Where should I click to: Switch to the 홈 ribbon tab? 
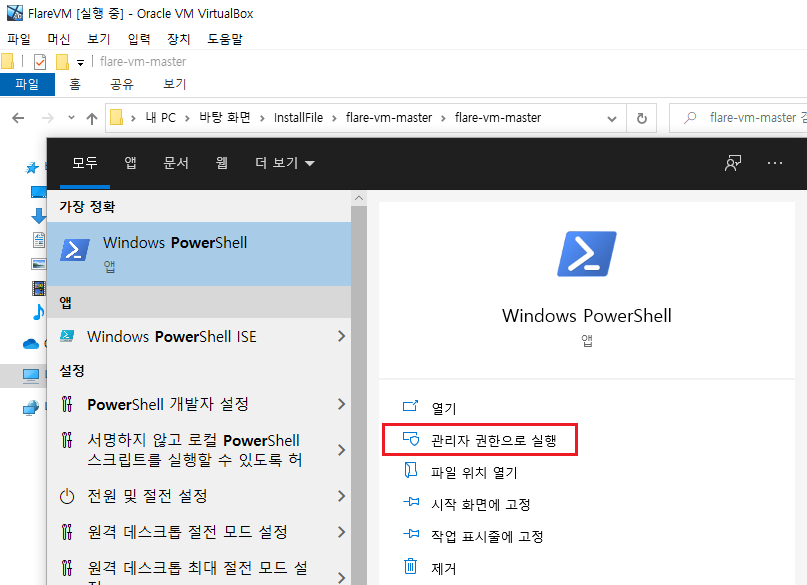point(75,84)
